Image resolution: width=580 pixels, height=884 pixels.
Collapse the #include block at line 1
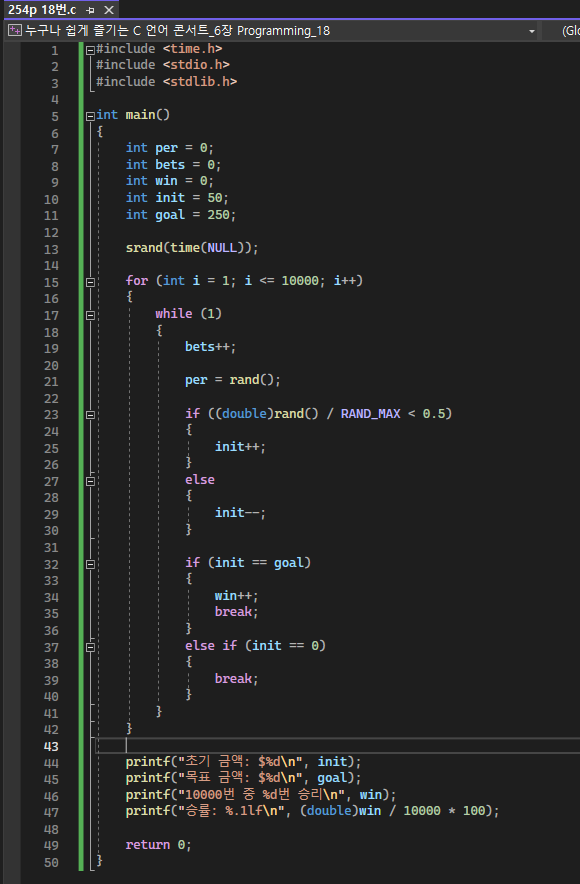[90, 50]
